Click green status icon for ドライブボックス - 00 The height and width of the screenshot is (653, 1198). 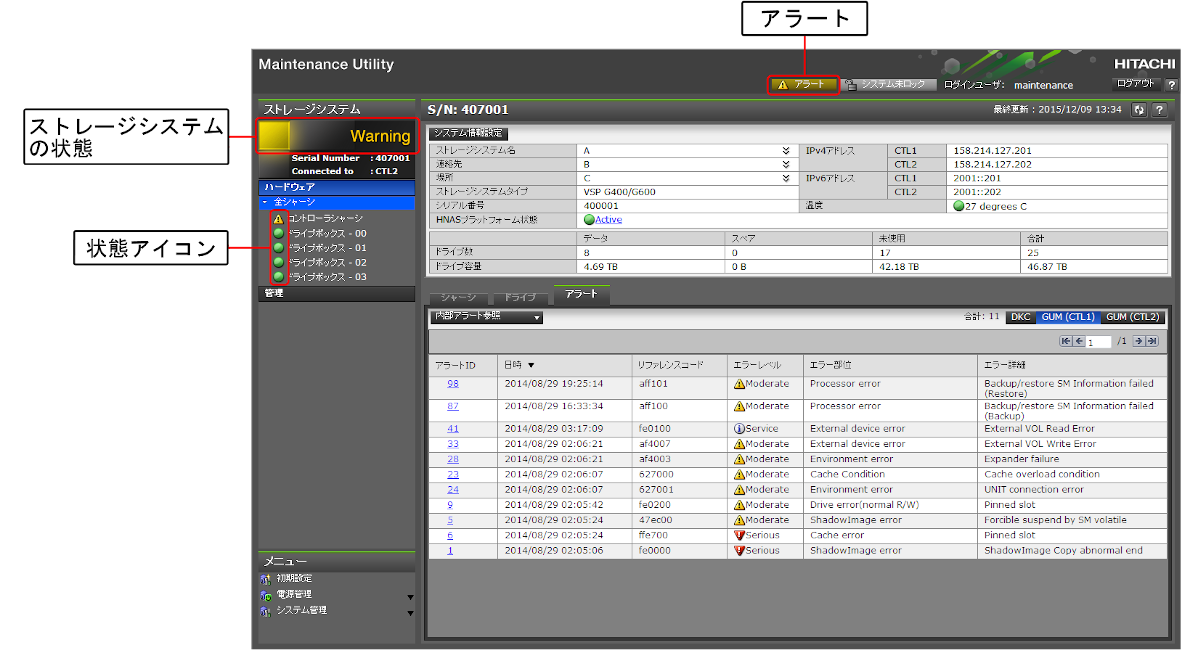(278, 233)
